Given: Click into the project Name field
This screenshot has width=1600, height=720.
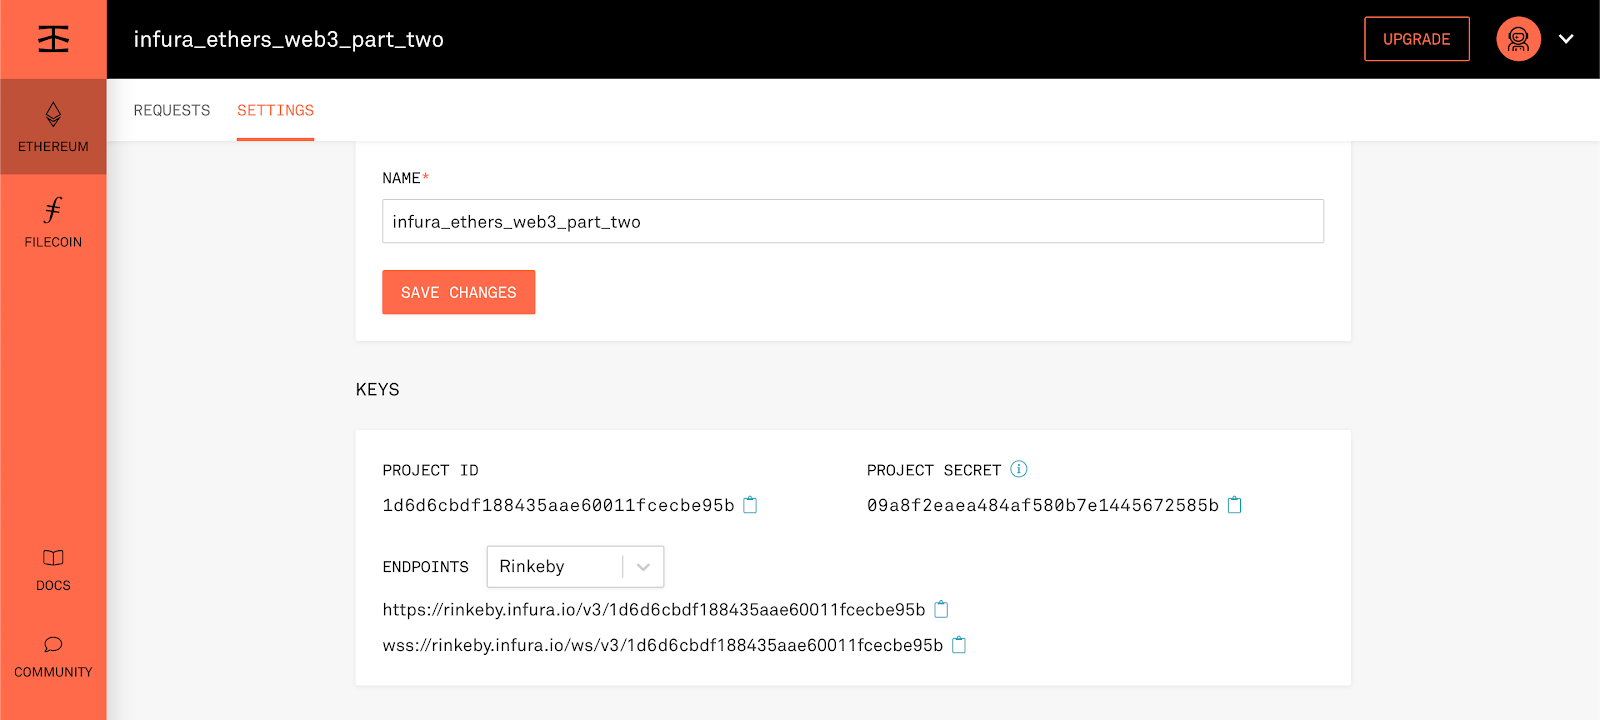Looking at the screenshot, I should pos(853,221).
